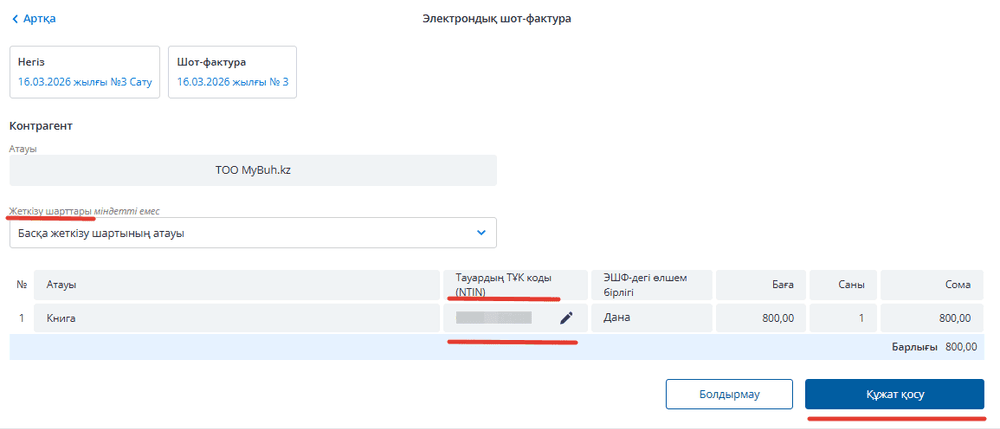
Task: Open the Шот-фактура № 3 link
Action: (x=232, y=82)
